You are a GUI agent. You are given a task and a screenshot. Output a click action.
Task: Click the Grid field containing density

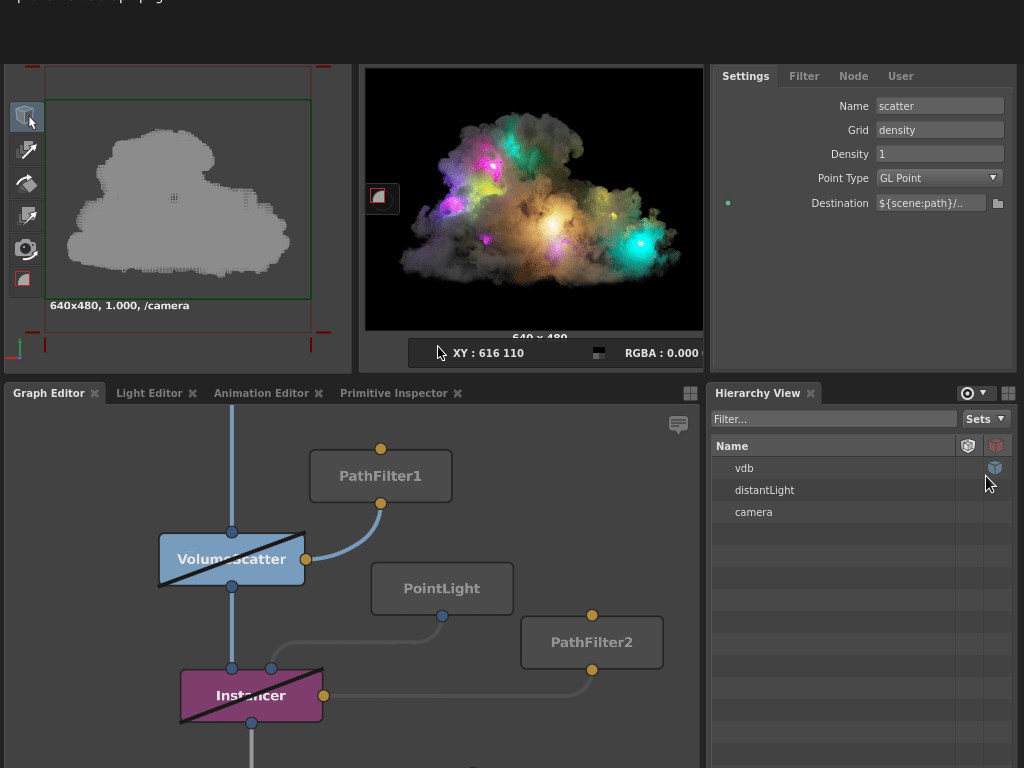940,130
